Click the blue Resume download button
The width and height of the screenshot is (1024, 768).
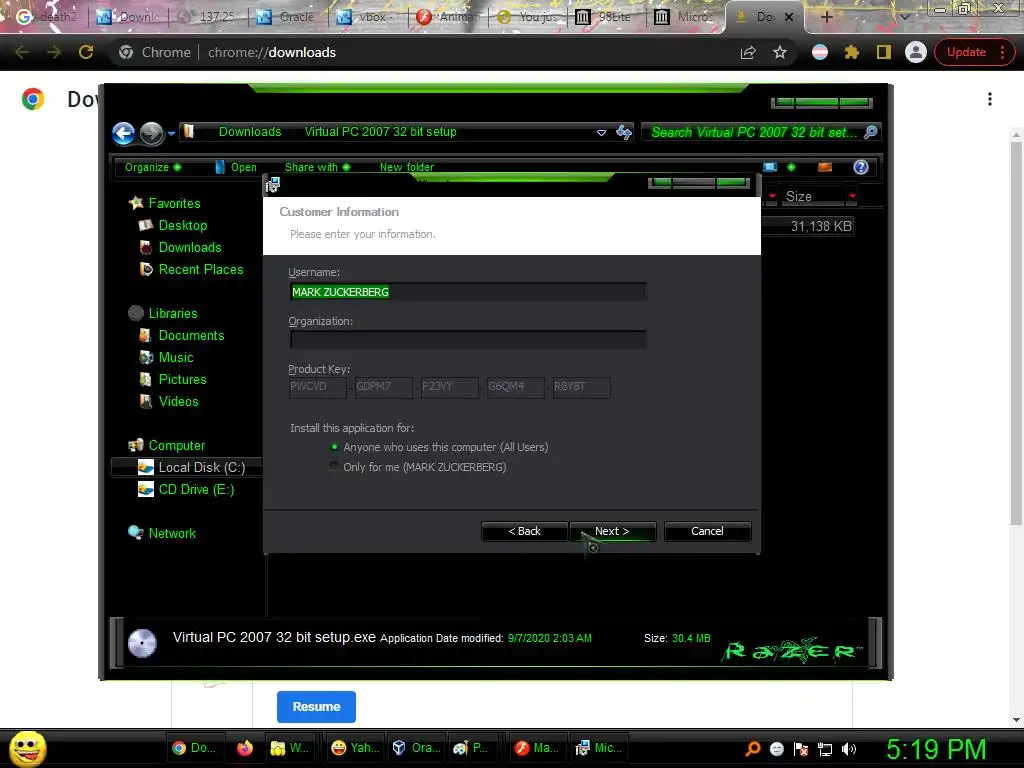pos(316,707)
